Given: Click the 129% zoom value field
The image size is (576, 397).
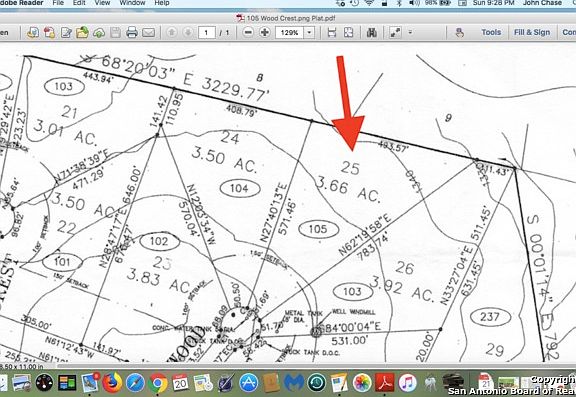Looking at the screenshot, I should pyautogui.click(x=289, y=33).
